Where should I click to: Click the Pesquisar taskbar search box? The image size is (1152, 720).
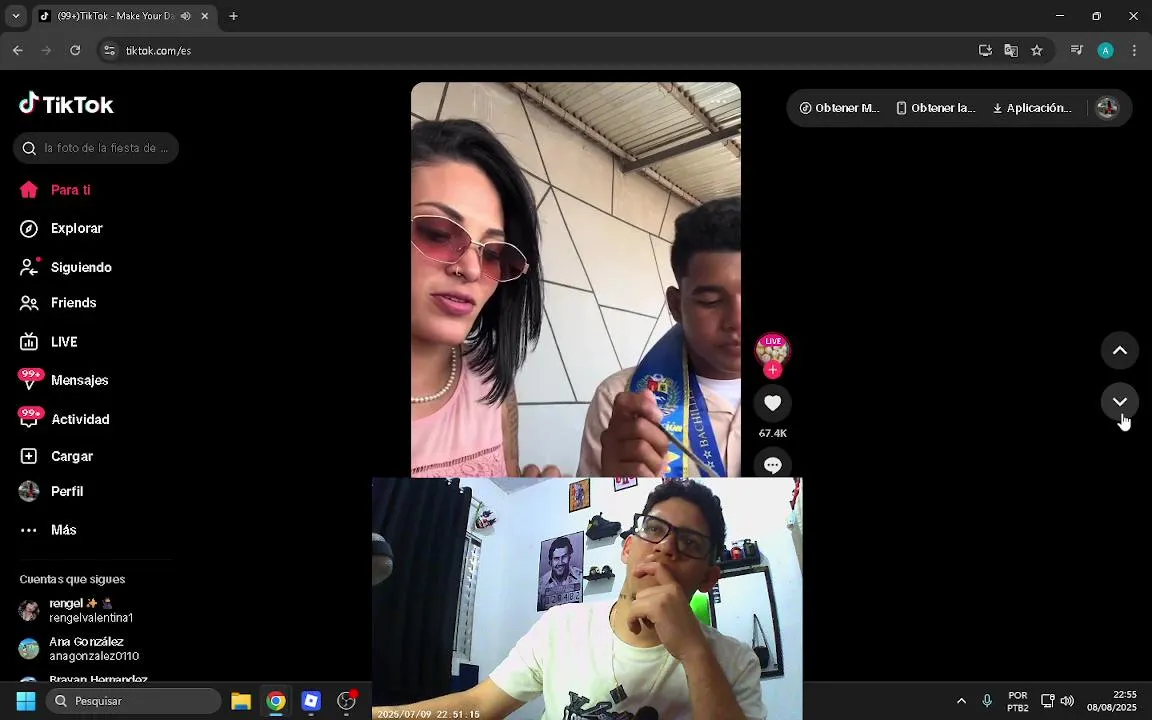134,701
